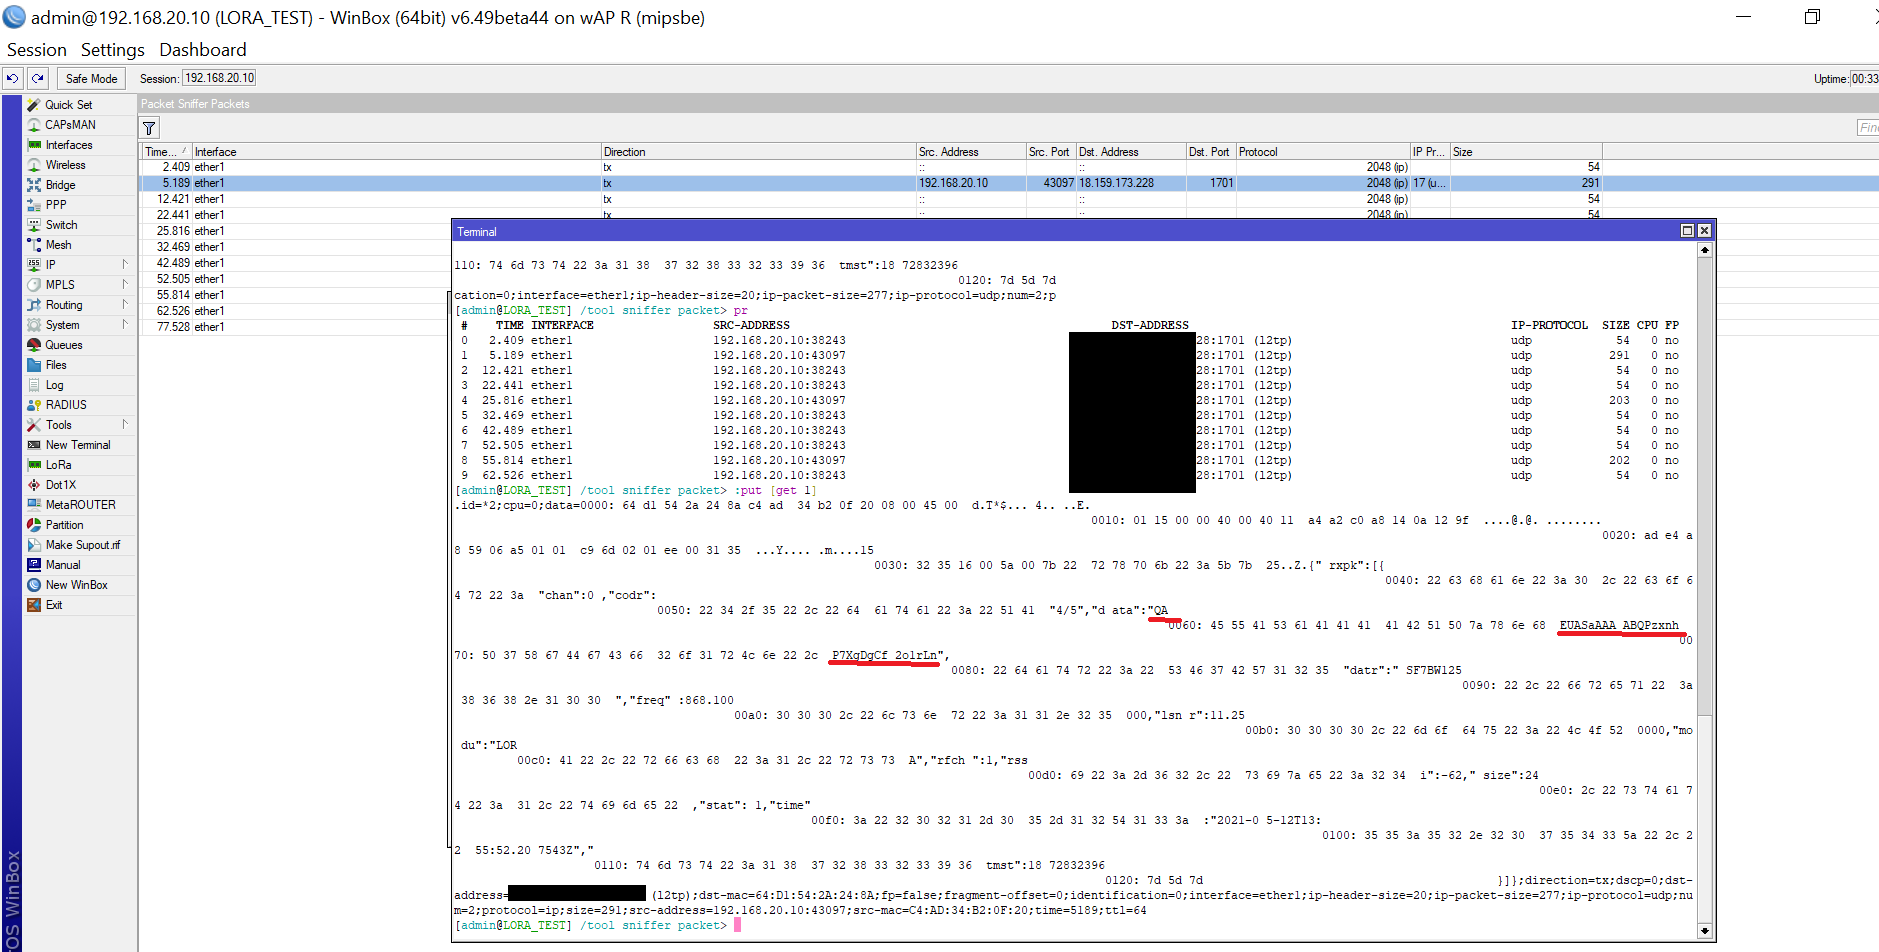This screenshot has width=1879, height=952.
Task: Open Manual sidebar icon
Action: coord(34,565)
